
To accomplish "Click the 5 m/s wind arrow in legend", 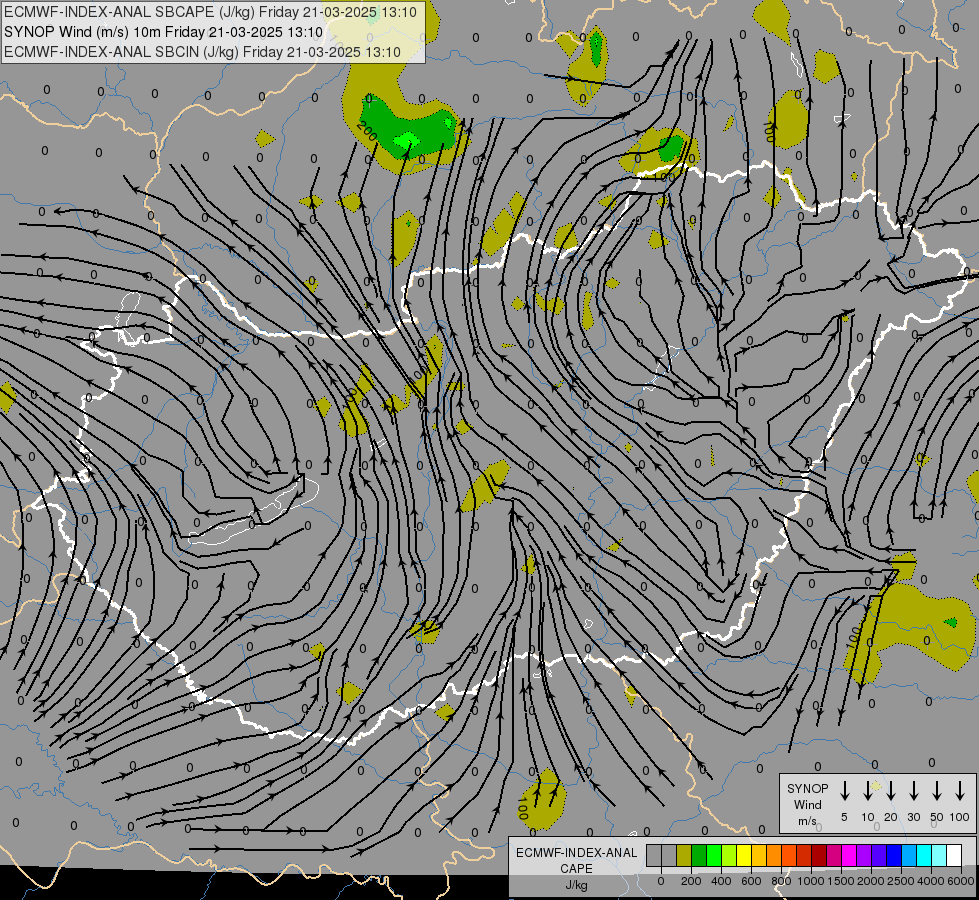I will [x=844, y=791].
